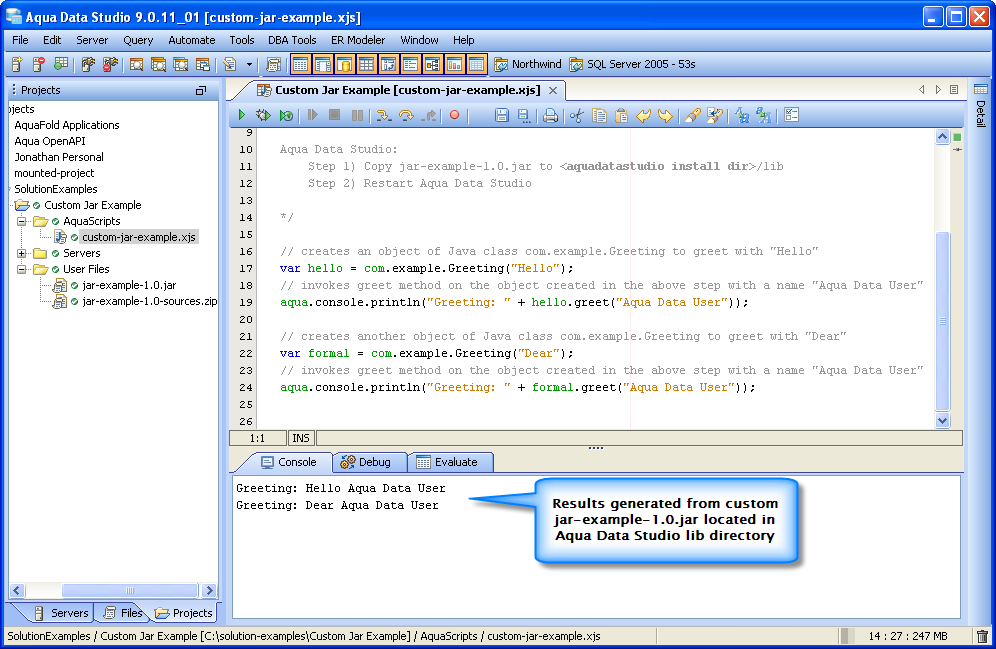Click the 'var formal' code line in editor
Screen dimensions: 996x649
[x=426, y=353]
